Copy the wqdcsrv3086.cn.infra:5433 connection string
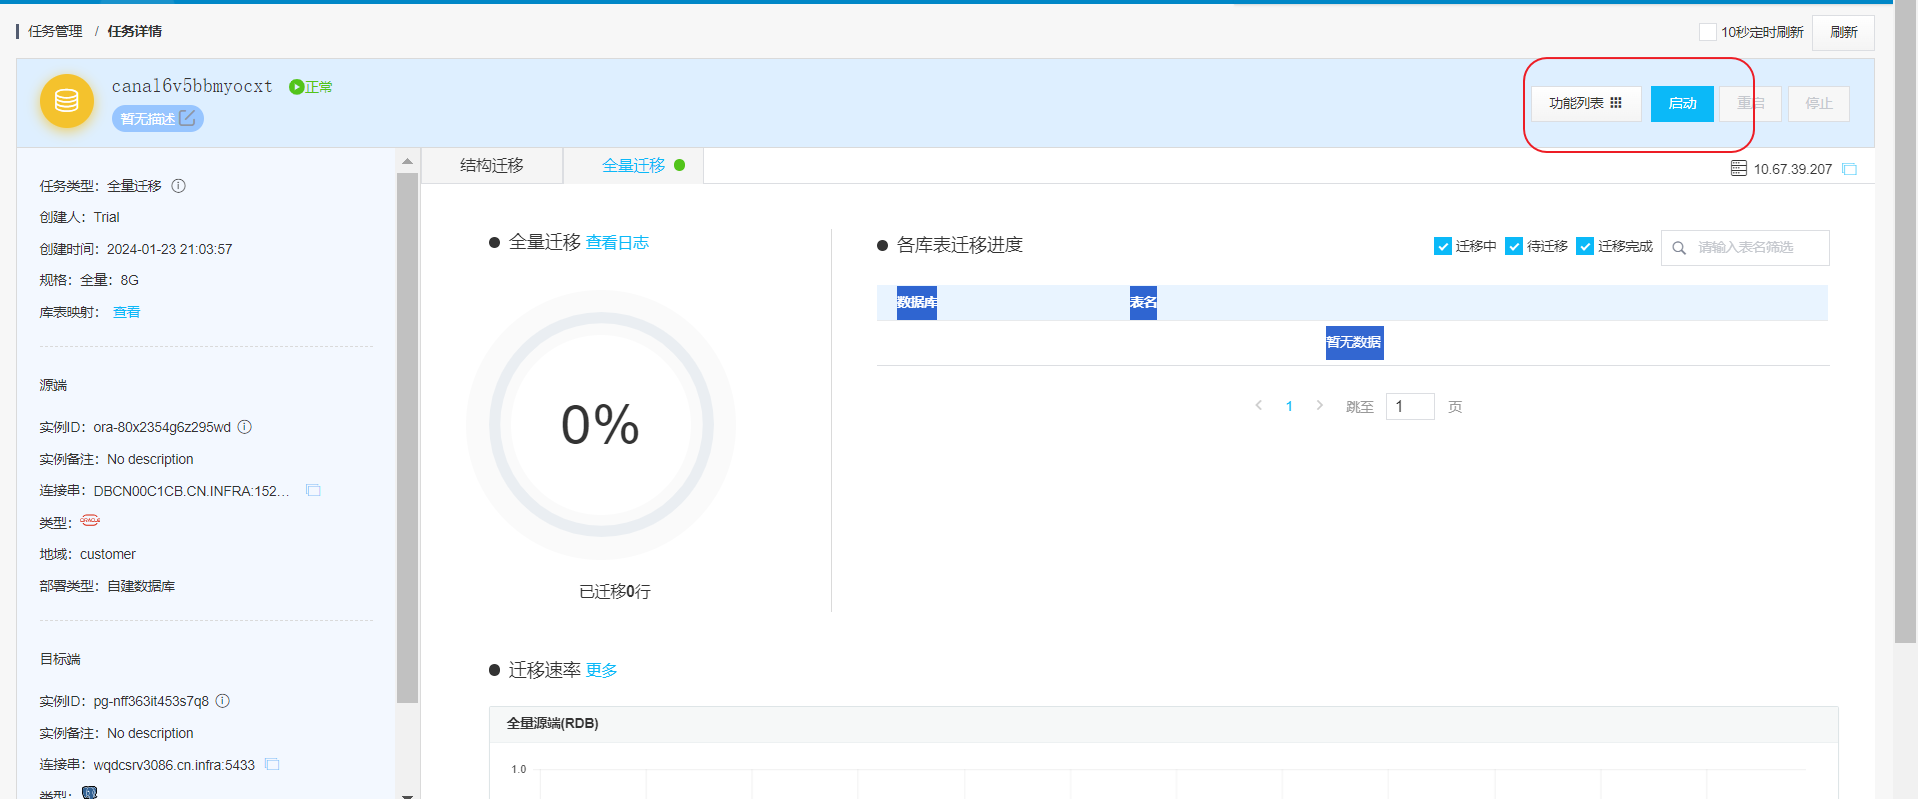 point(272,765)
